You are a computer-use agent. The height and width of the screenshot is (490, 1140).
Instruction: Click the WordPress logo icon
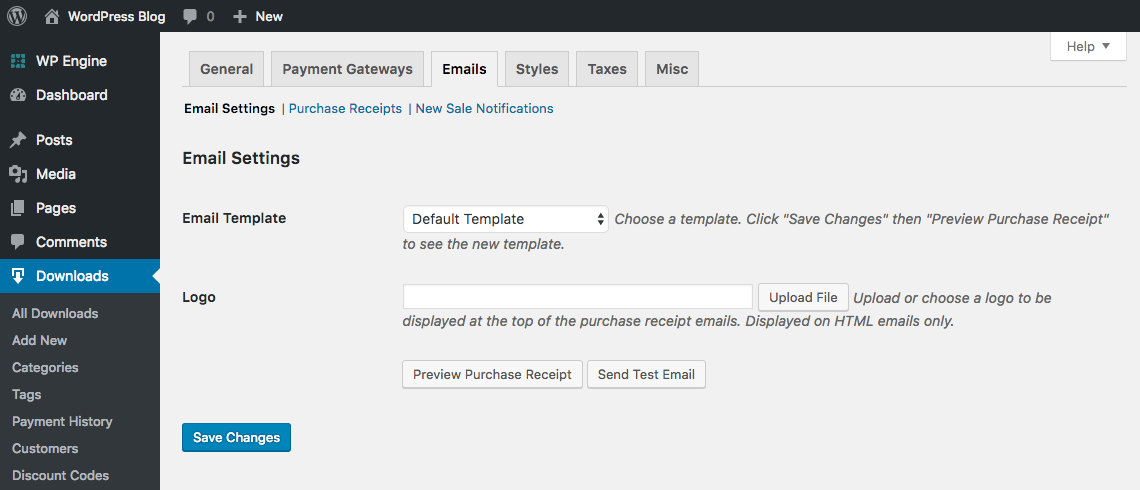pyautogui.click(x=17, y=16)
